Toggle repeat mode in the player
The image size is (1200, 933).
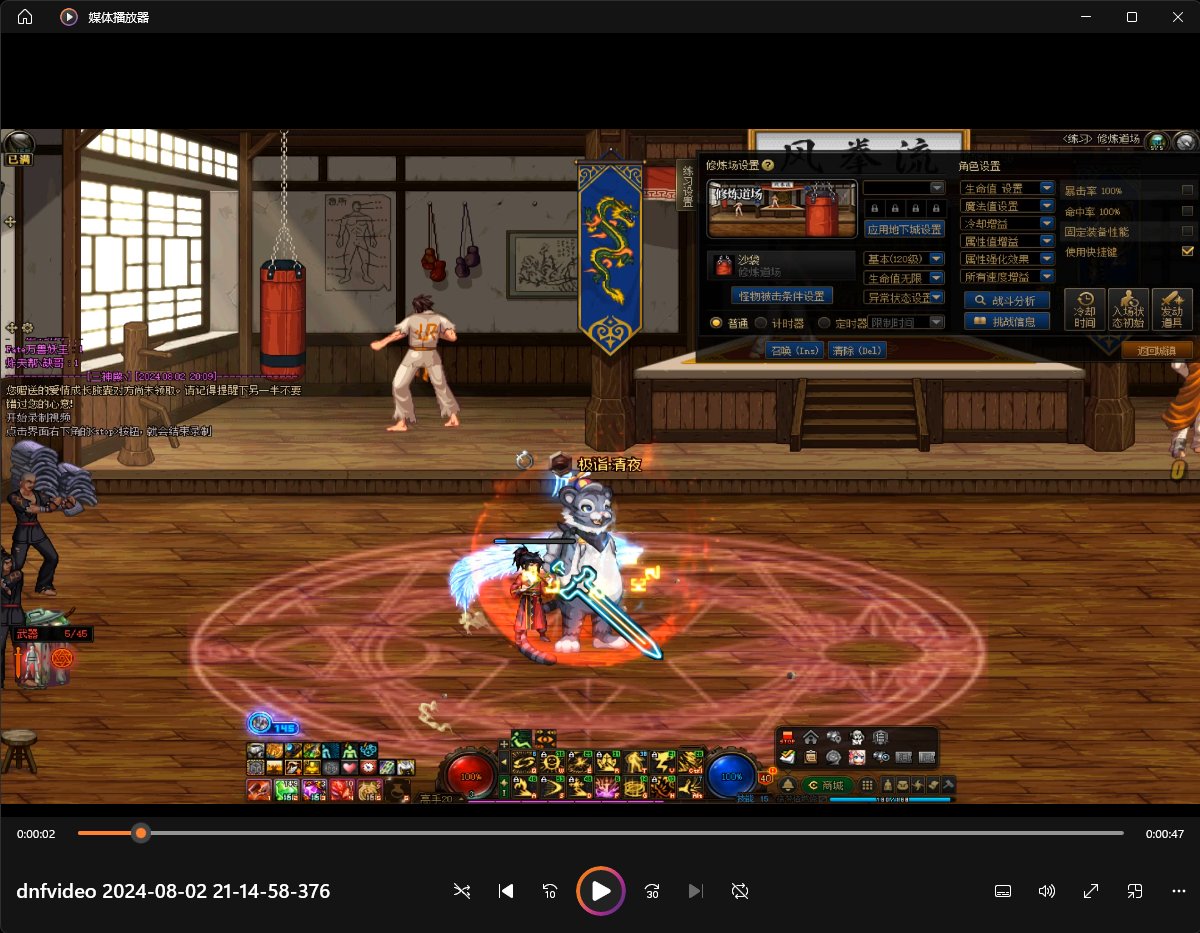(741, 891)
